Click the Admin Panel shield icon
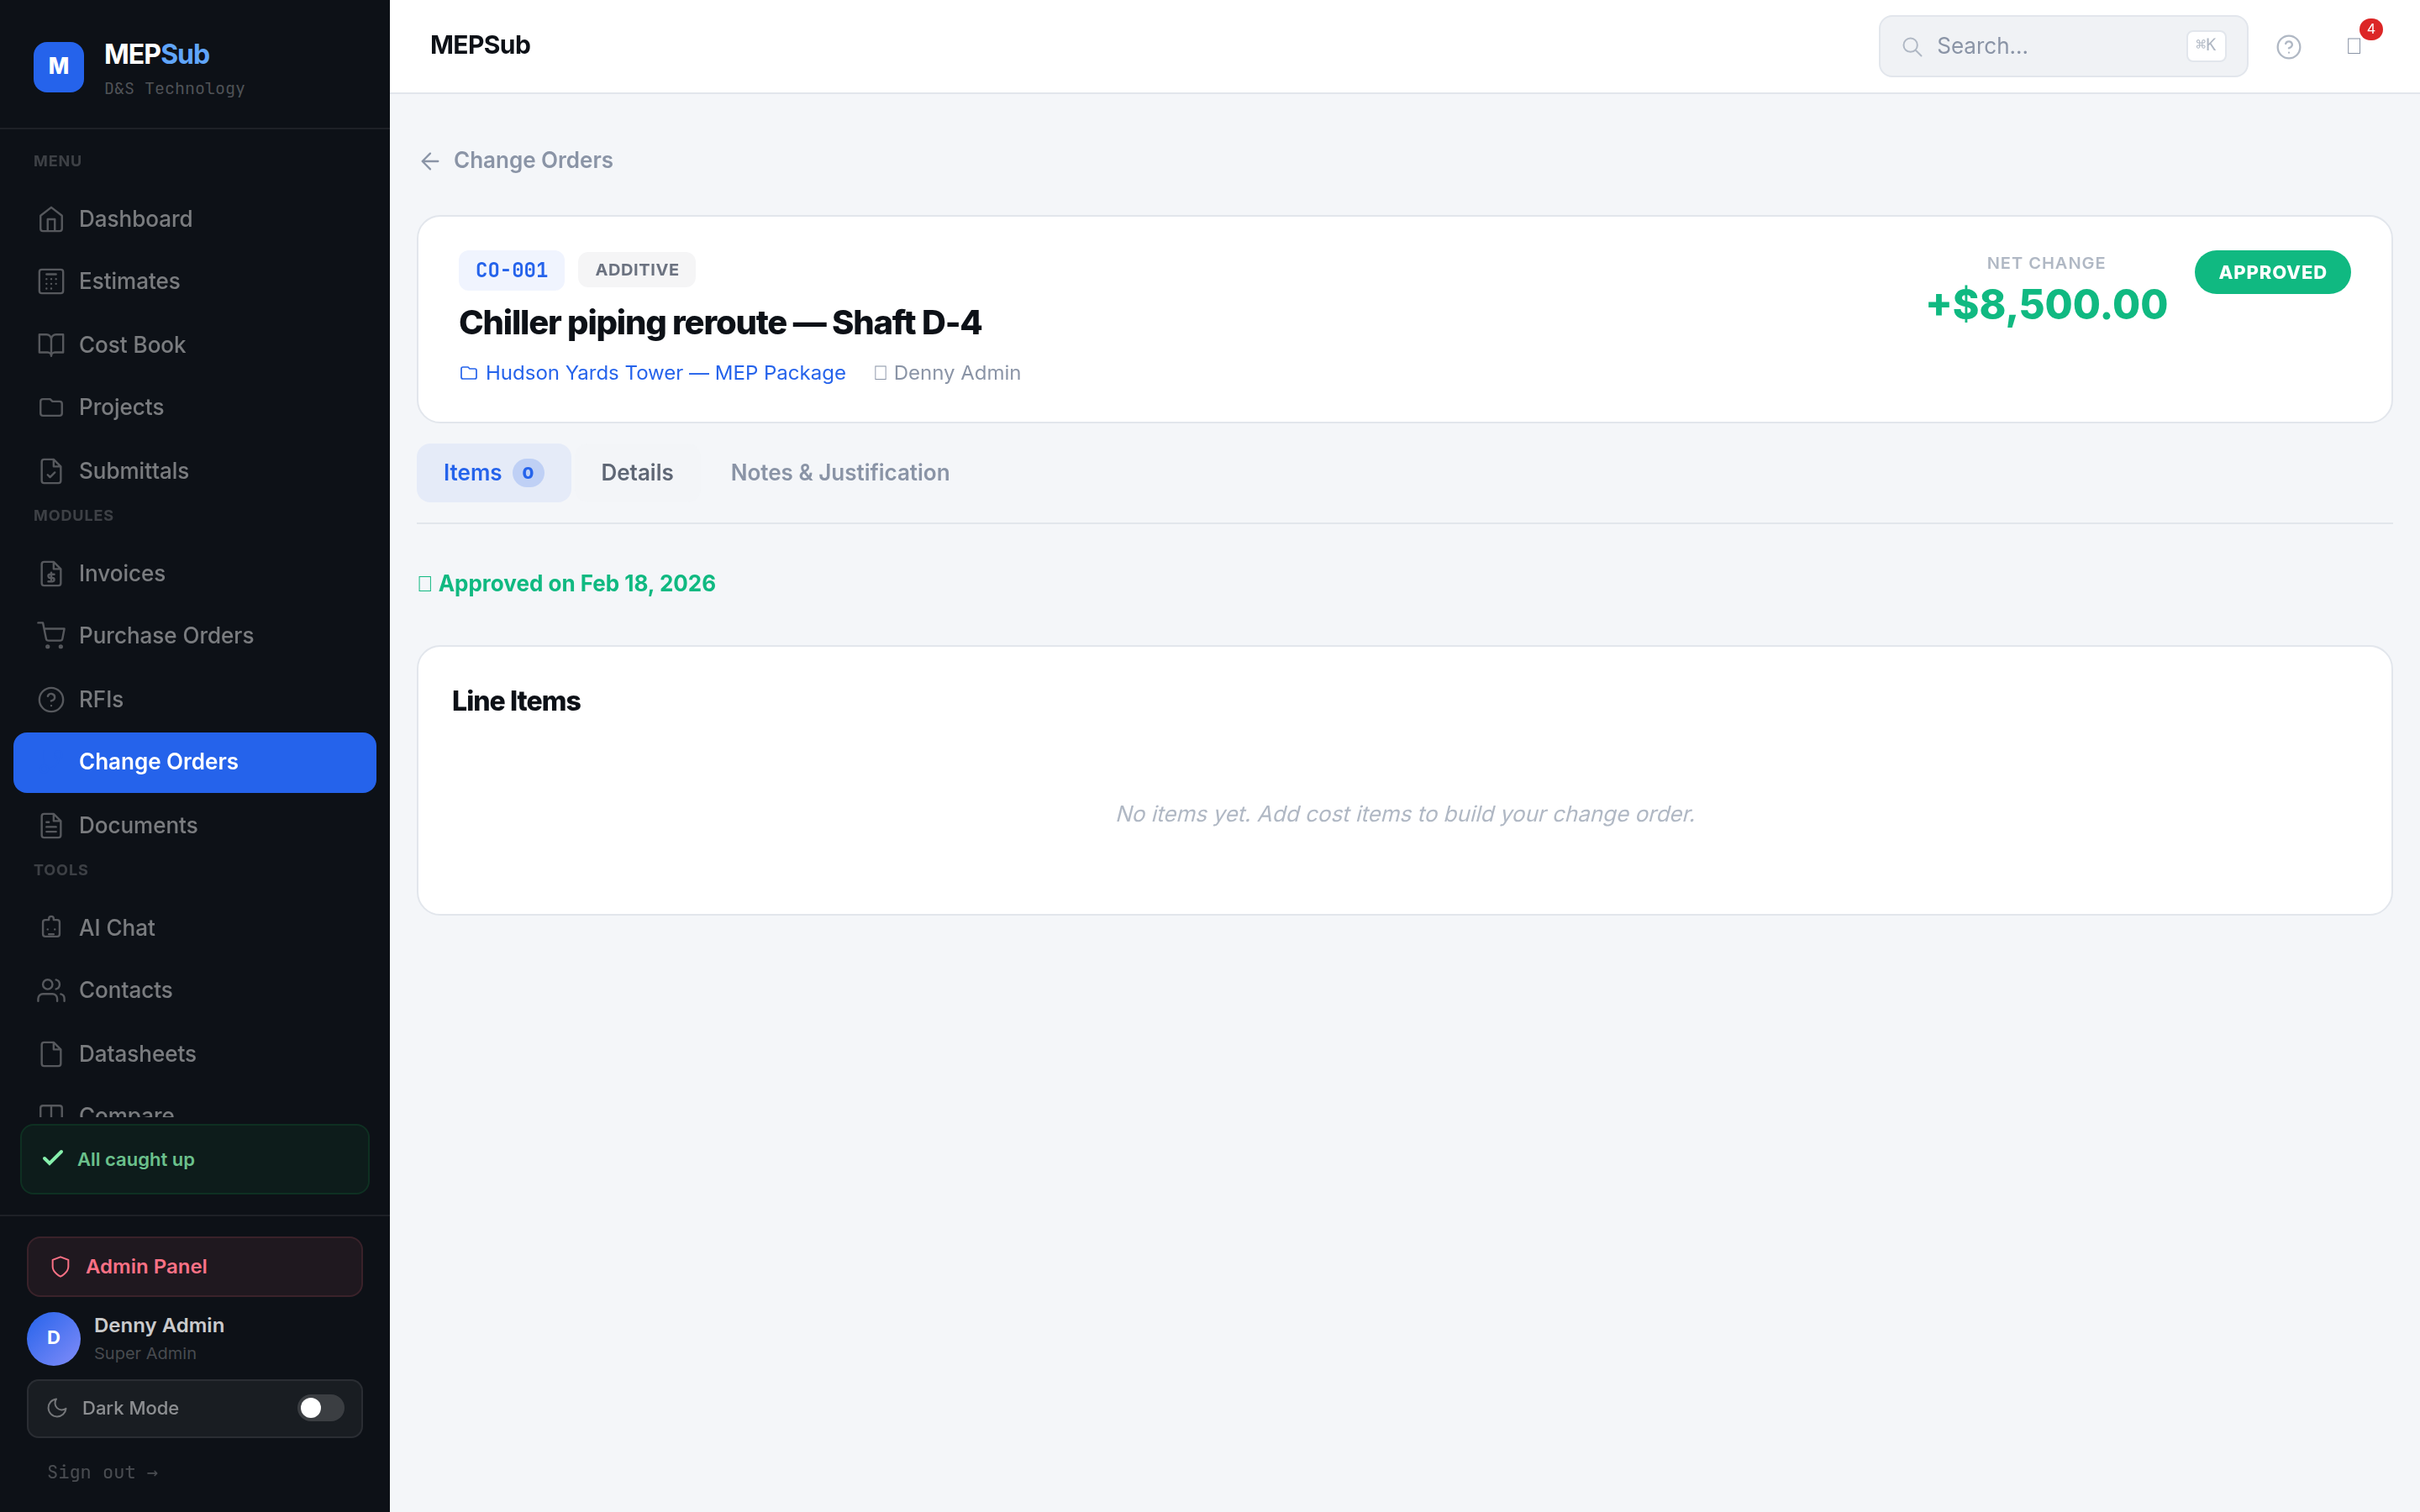 60,1267
